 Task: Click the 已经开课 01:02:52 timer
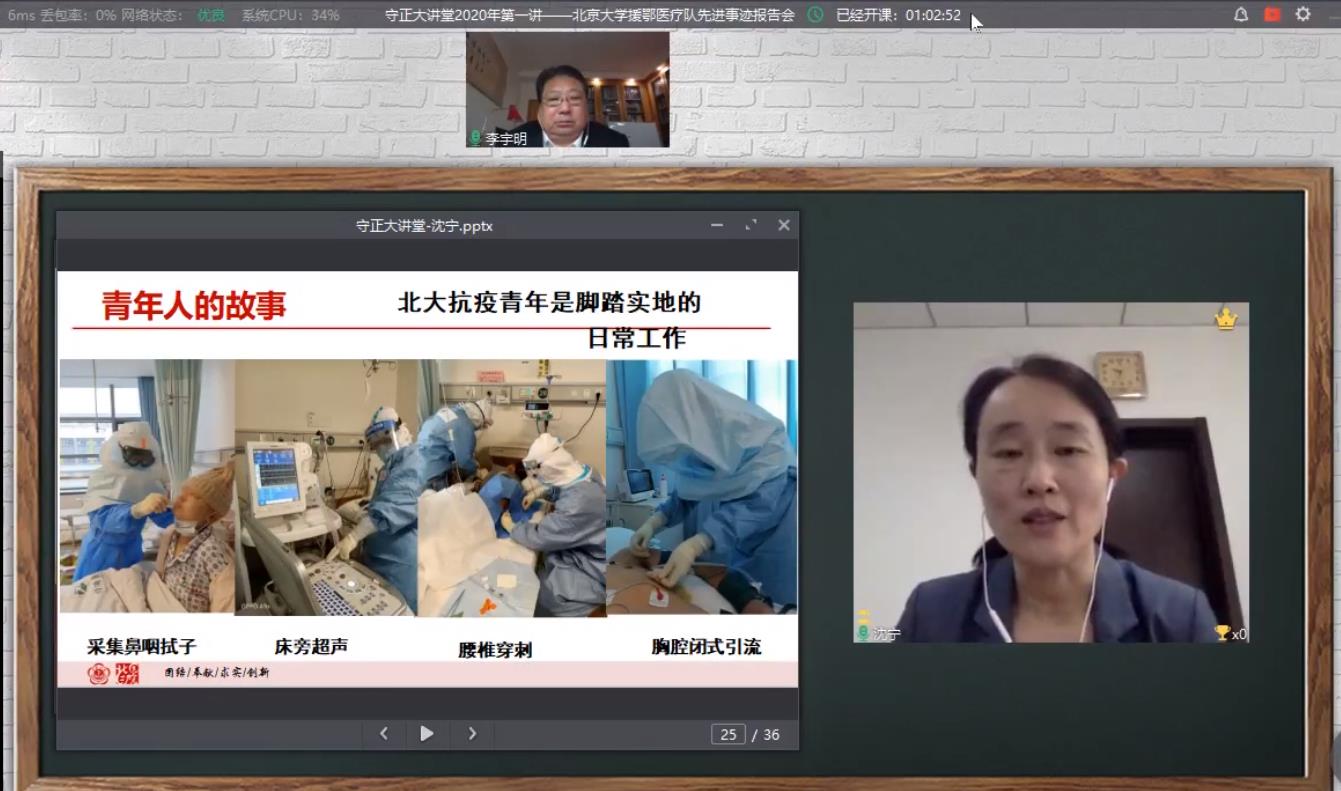pos(898,15)
